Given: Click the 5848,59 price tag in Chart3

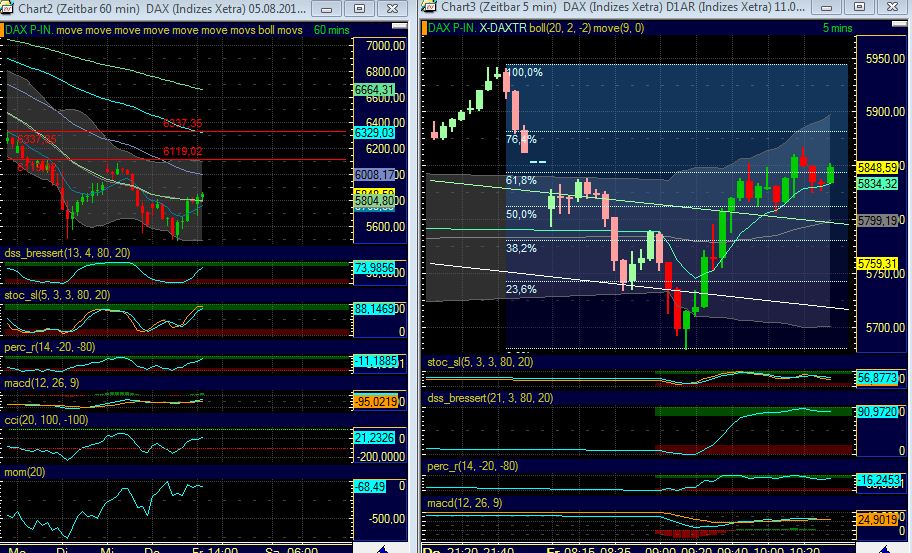Looking at the screenshot, I should click(x=877, y=167).
